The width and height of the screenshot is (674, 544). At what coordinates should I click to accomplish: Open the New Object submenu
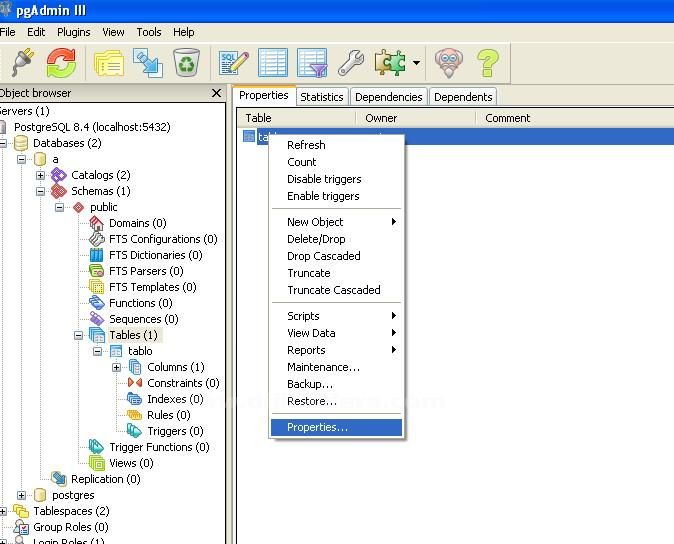(x=337, y=222)
